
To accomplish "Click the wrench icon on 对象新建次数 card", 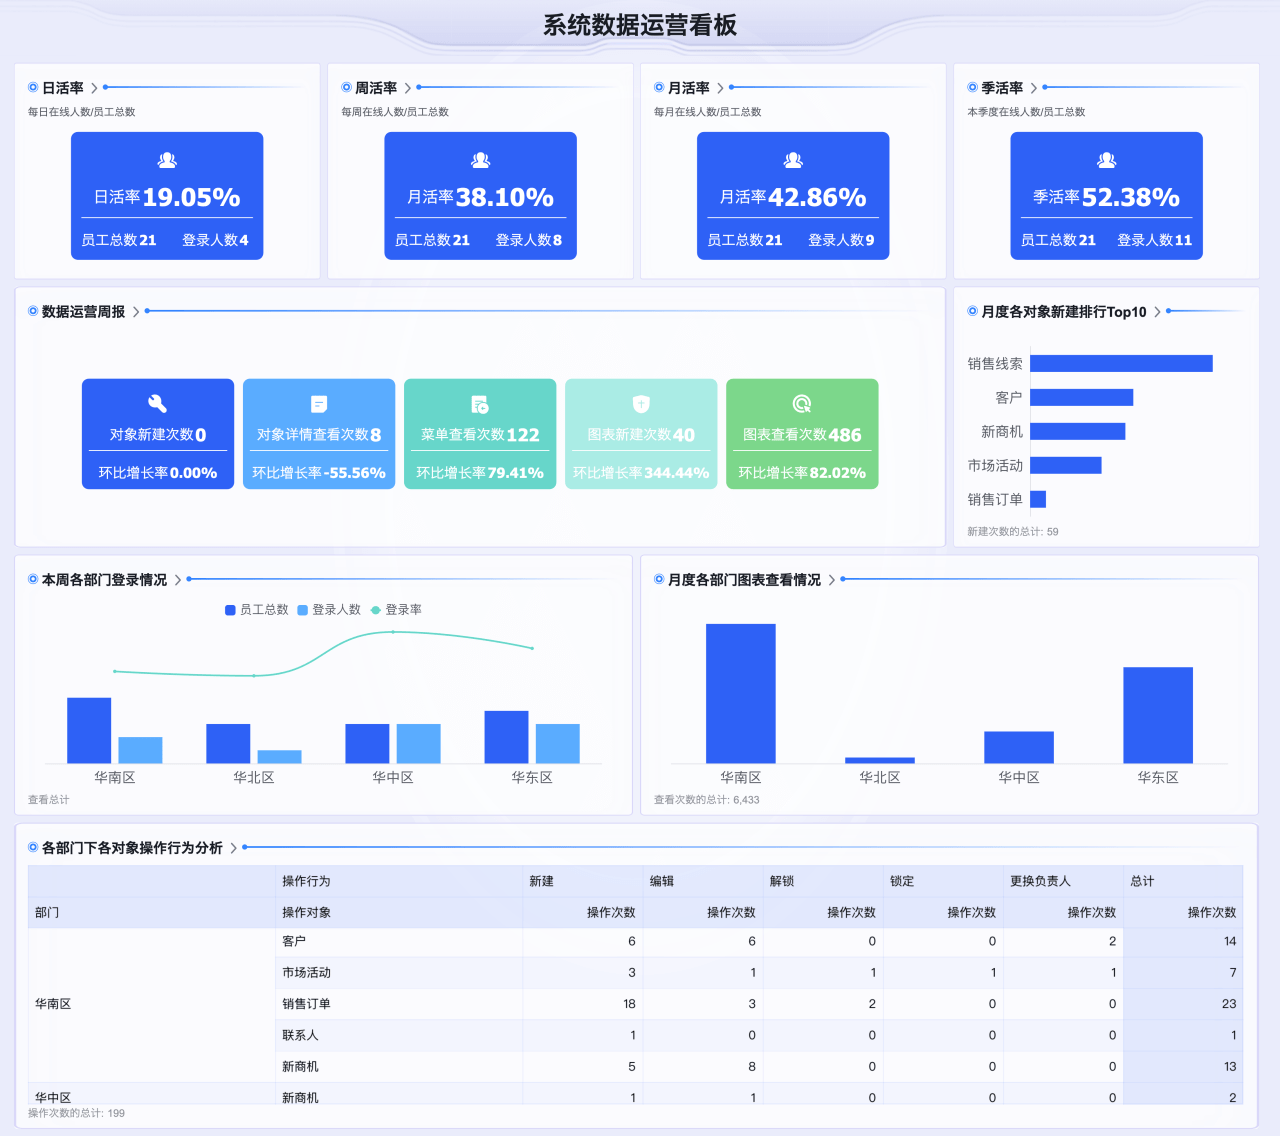I will click(x=157, y=404).
